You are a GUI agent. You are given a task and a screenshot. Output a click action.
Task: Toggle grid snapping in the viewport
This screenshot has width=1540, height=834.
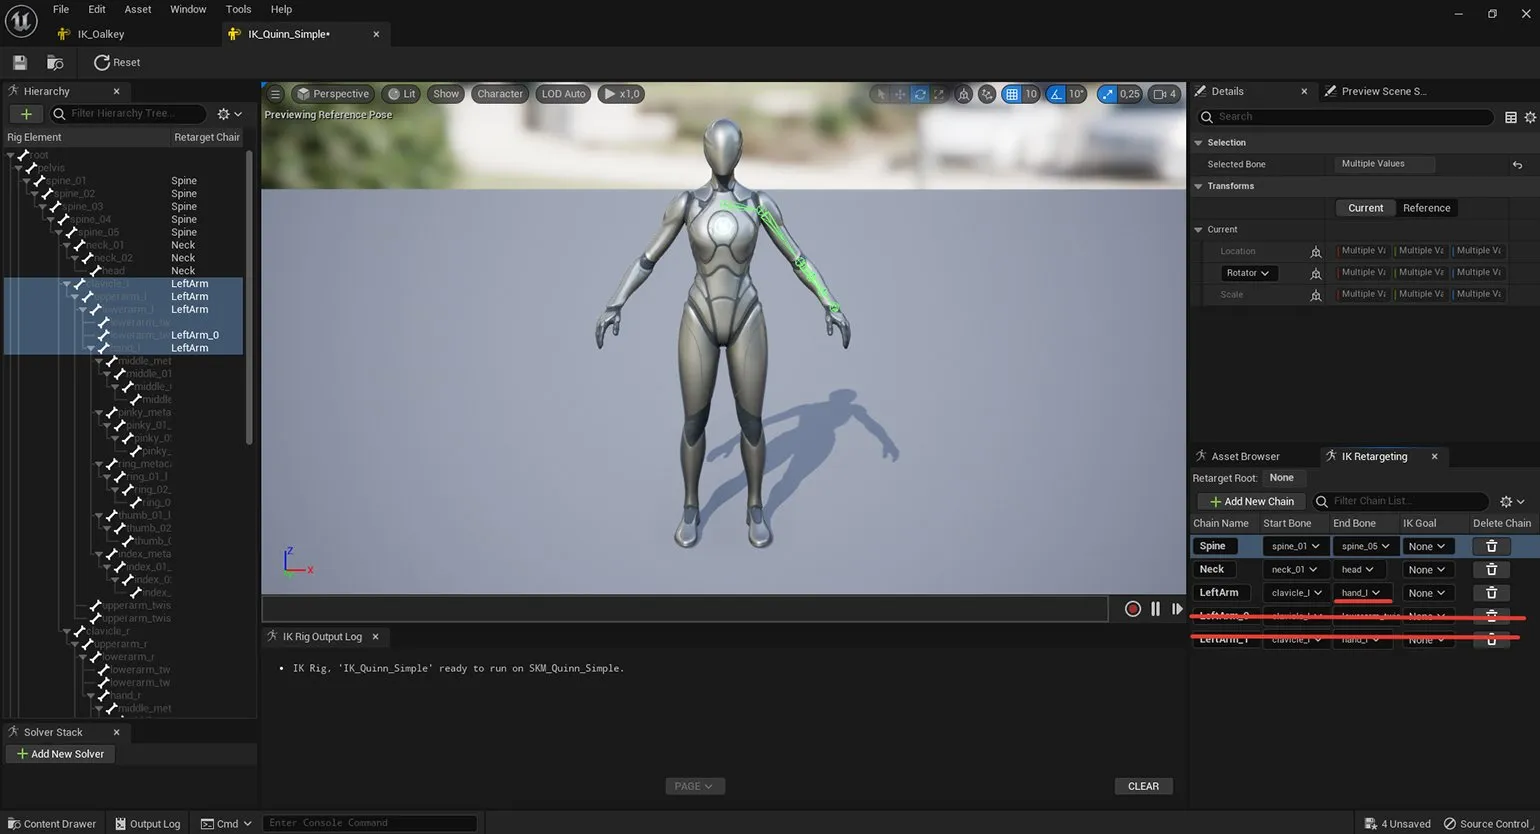[1012, 94]
